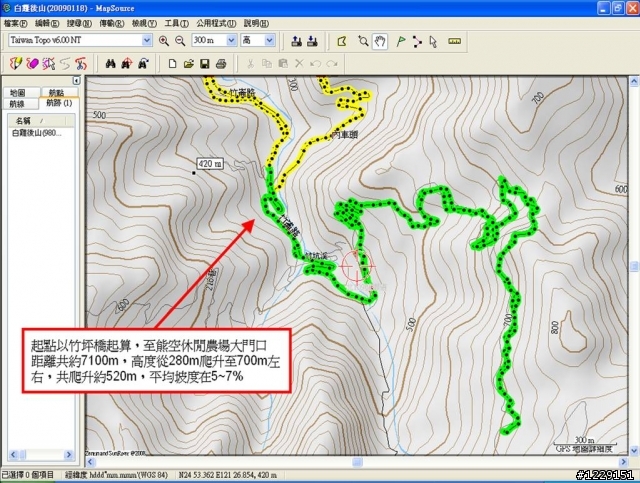Screen dimensions: 640x483
Task: Click the send to device icon
Action: click(297, 40)
